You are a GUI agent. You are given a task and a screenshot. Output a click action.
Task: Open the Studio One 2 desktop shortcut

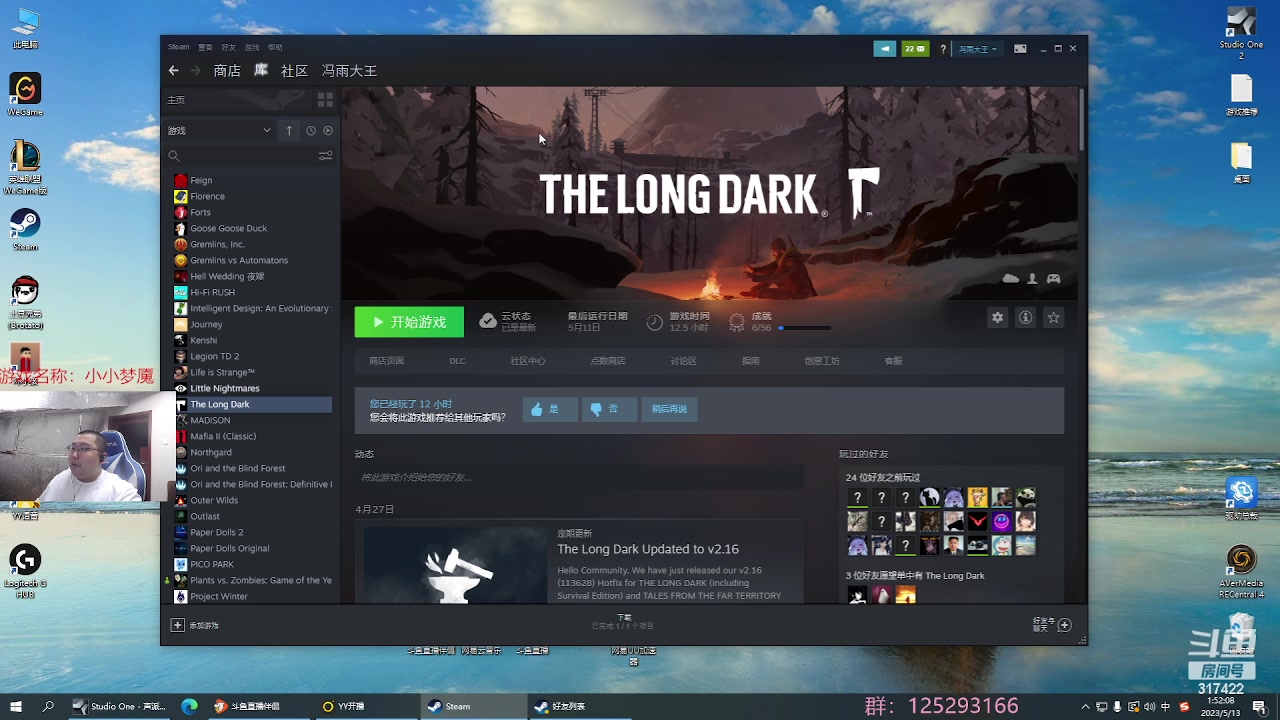tap(1241, 33)
